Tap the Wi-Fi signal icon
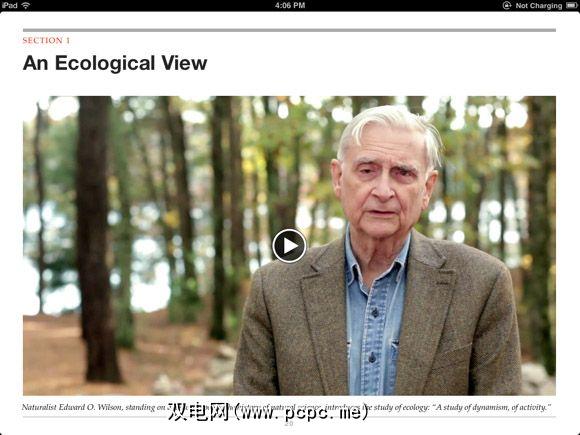The image size is (580, 435). [26, 5]
